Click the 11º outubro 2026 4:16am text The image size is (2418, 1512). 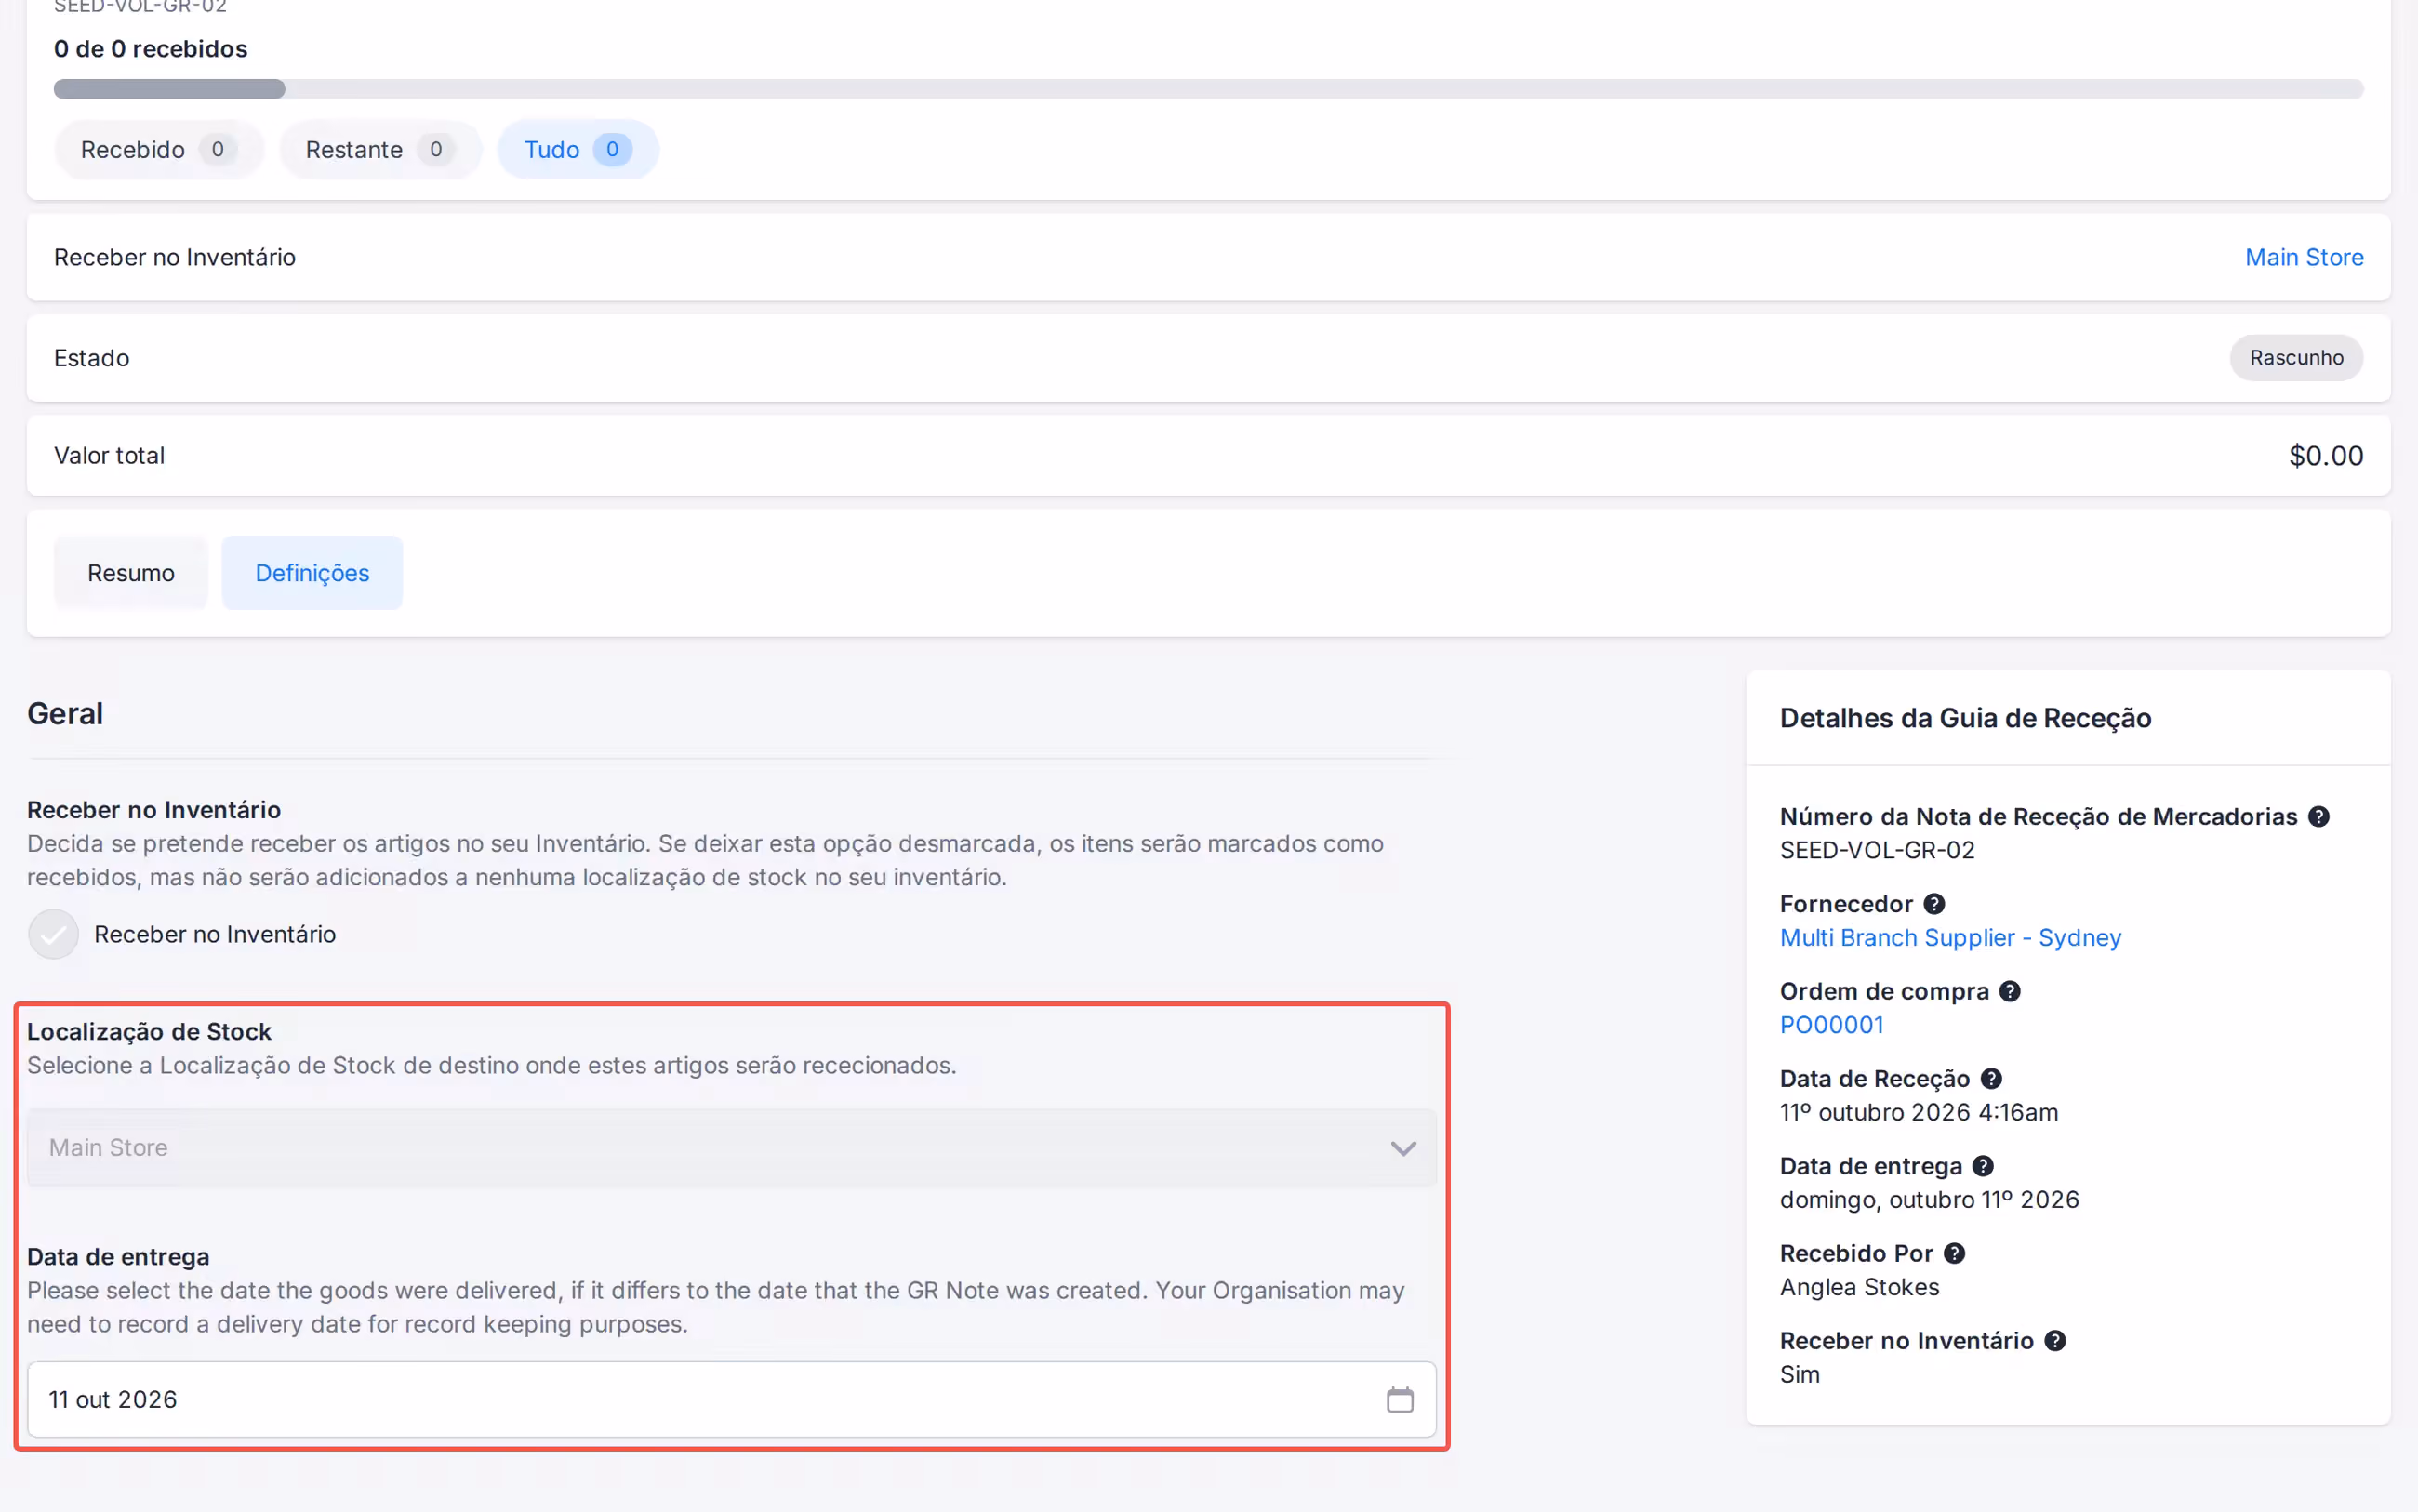coord(1918,1112)
